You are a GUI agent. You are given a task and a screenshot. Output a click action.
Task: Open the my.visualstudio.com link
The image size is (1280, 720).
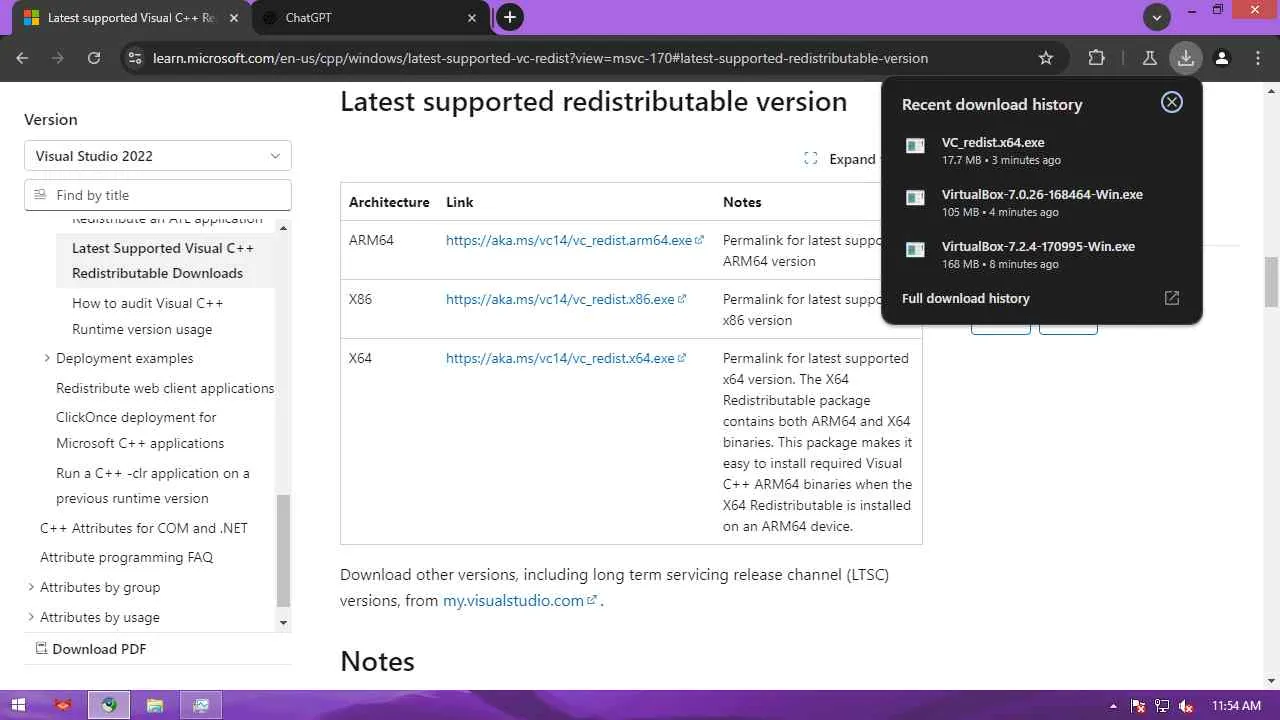(520, 600)
